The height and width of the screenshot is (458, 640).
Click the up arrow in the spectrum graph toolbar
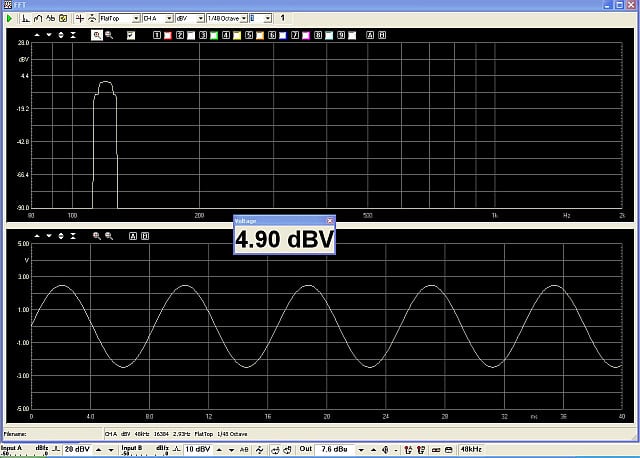click(x=37, y=35)
